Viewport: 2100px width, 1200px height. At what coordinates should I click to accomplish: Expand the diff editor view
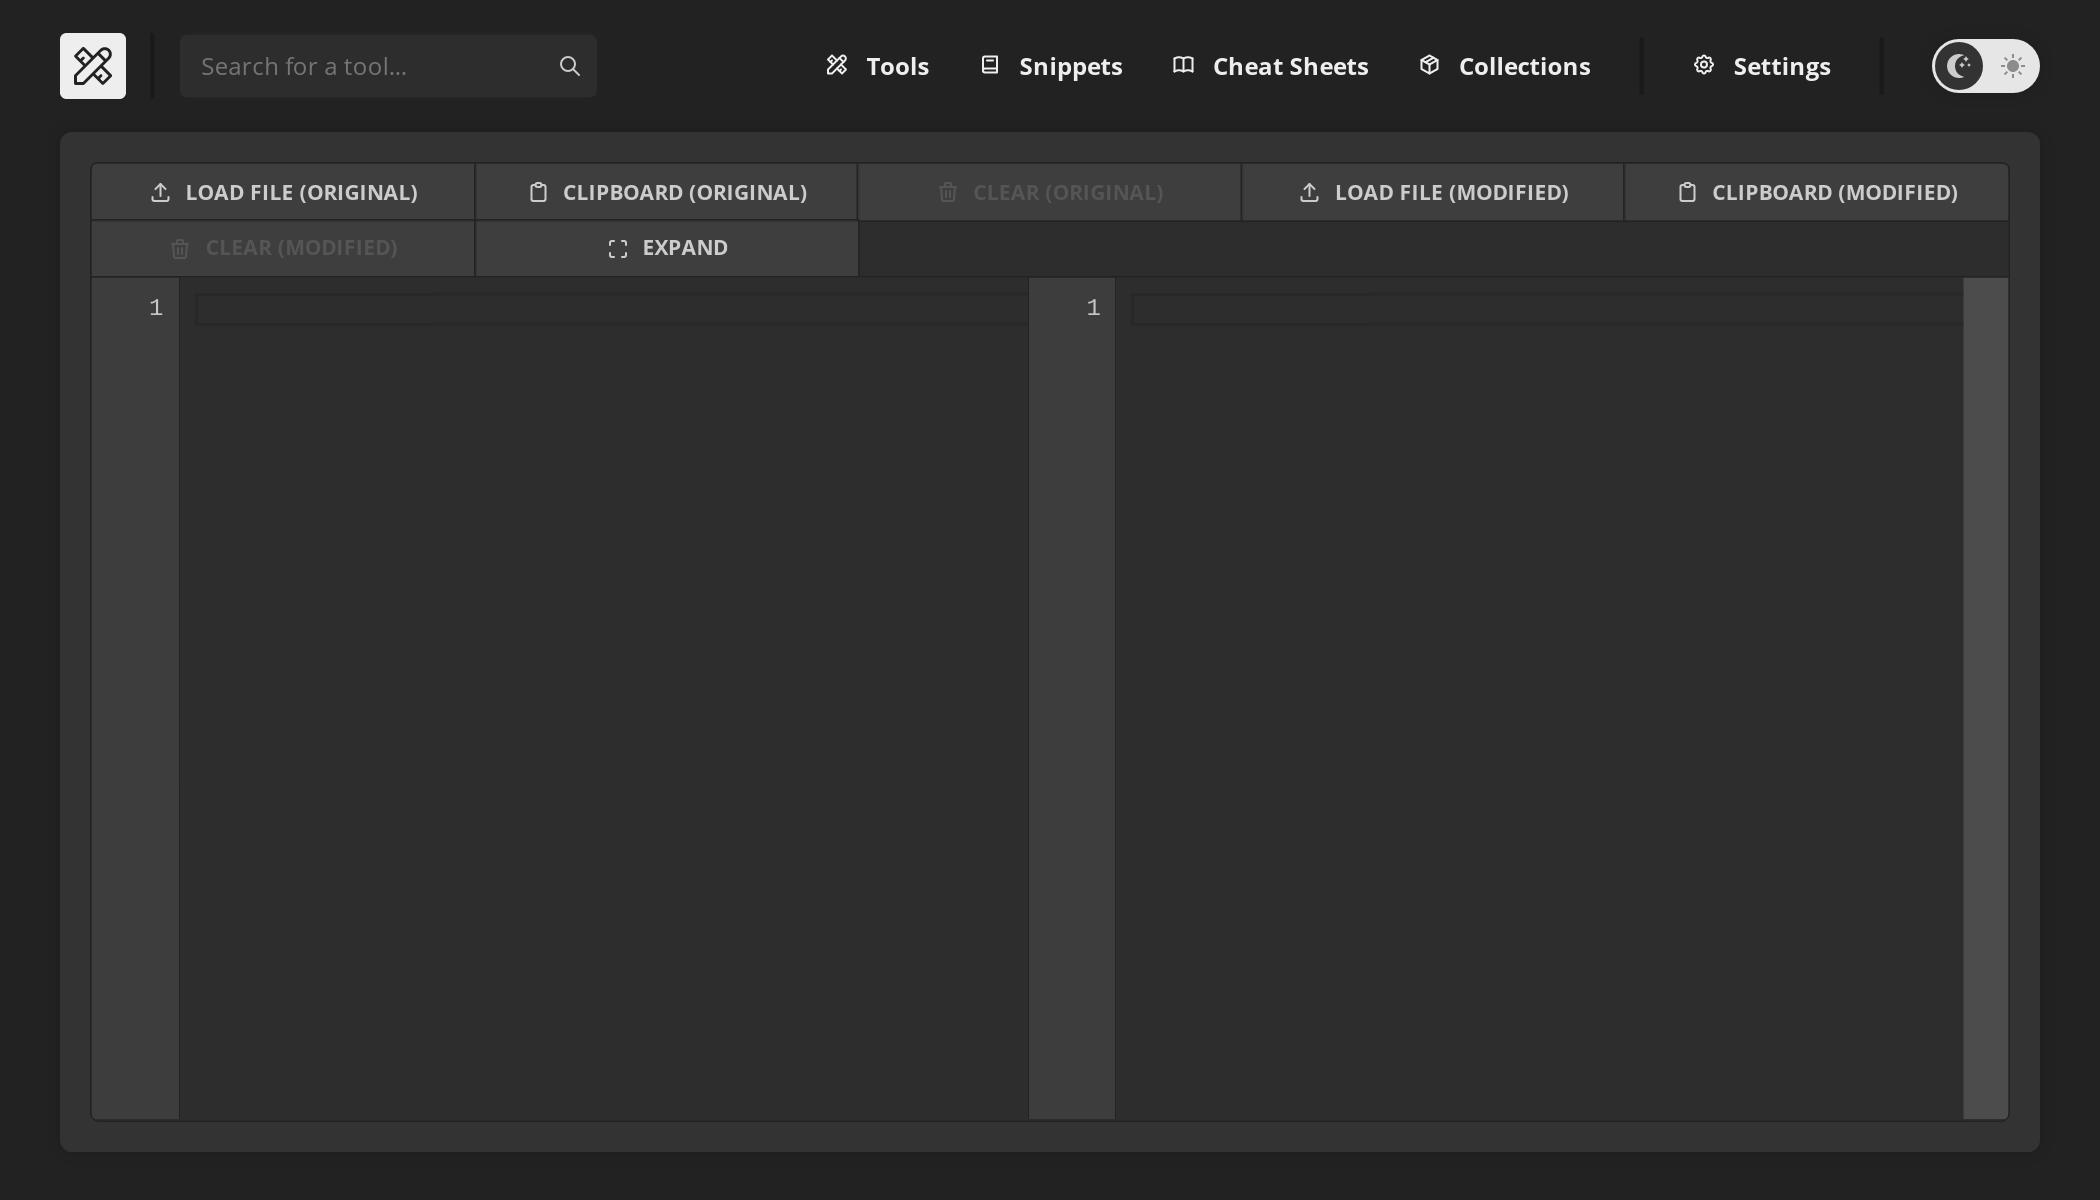click(666, 247)
